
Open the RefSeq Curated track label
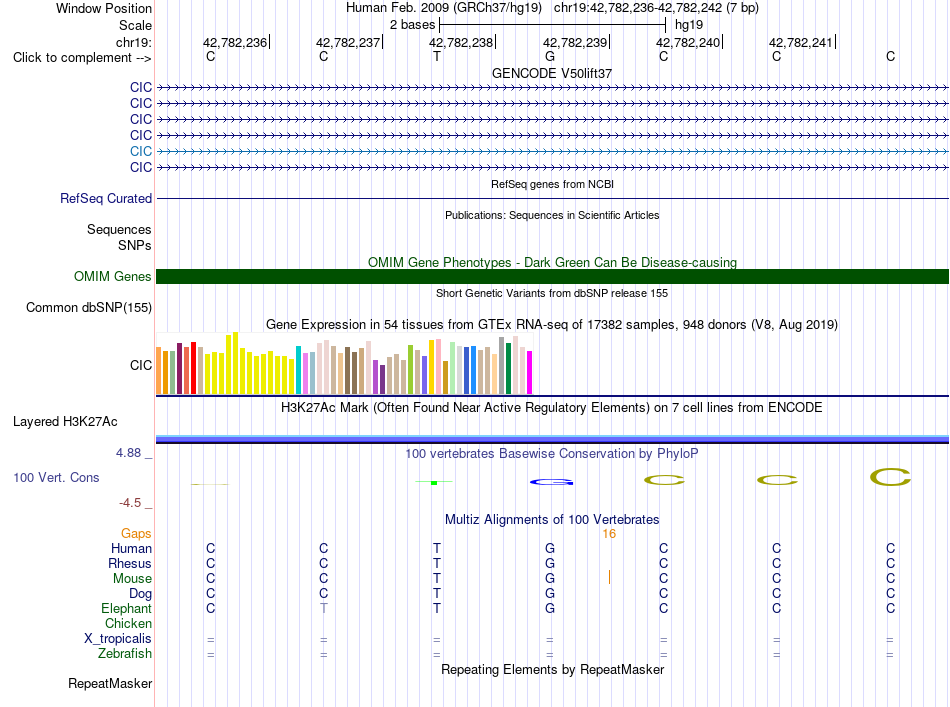(x=105, y=198)
